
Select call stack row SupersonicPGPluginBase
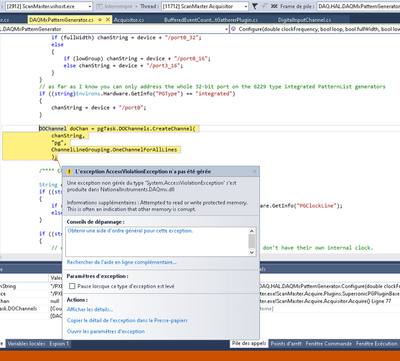coord(329,294)
